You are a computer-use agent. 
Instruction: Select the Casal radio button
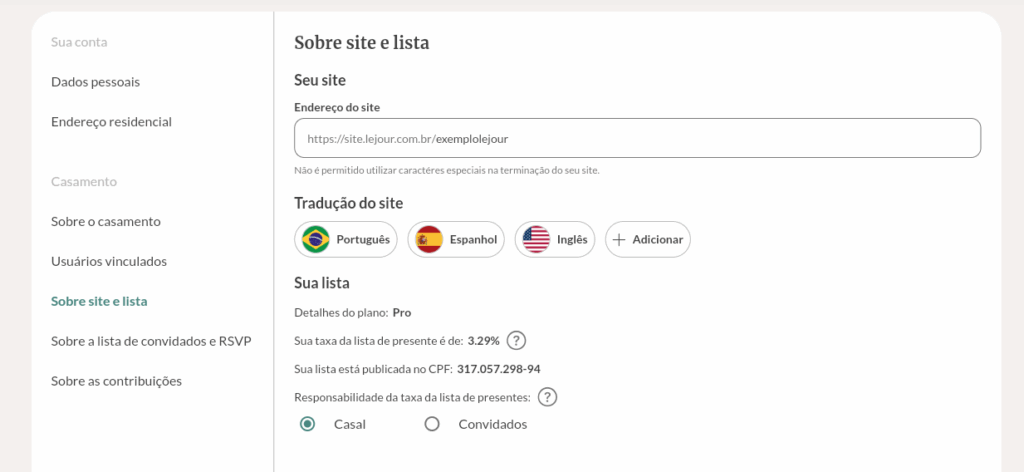[x=308, y=424]
